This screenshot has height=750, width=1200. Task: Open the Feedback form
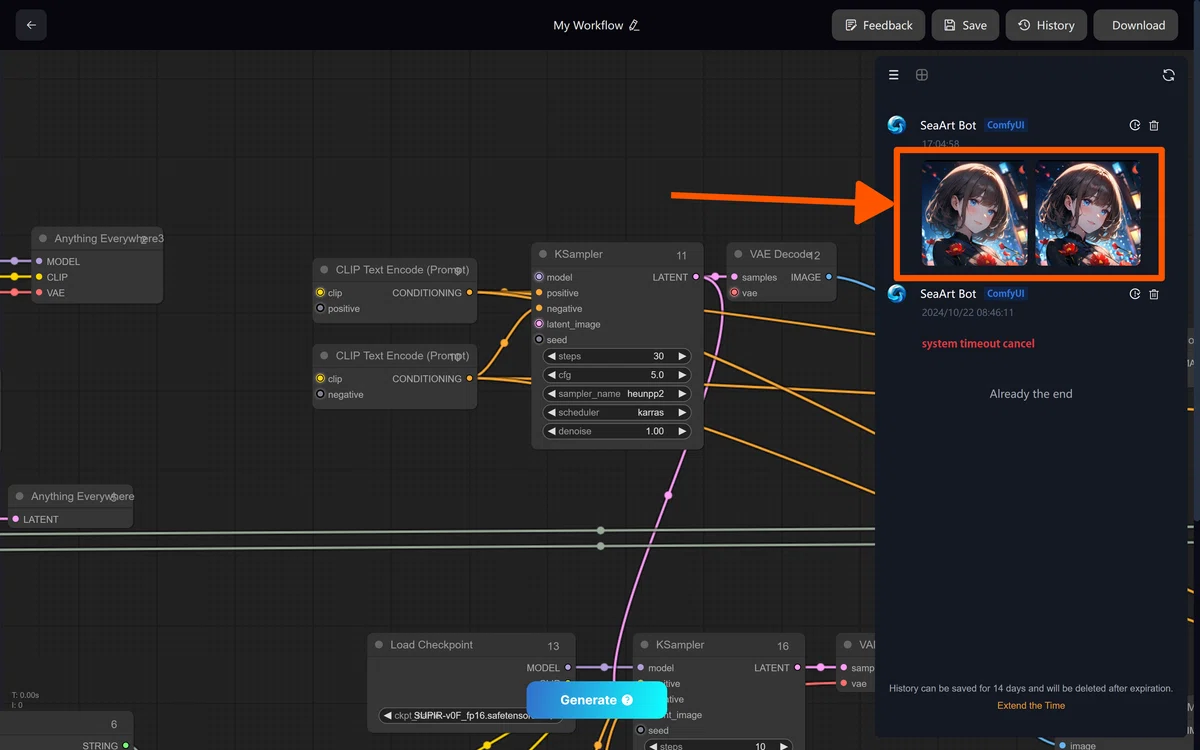pos(878,25)
